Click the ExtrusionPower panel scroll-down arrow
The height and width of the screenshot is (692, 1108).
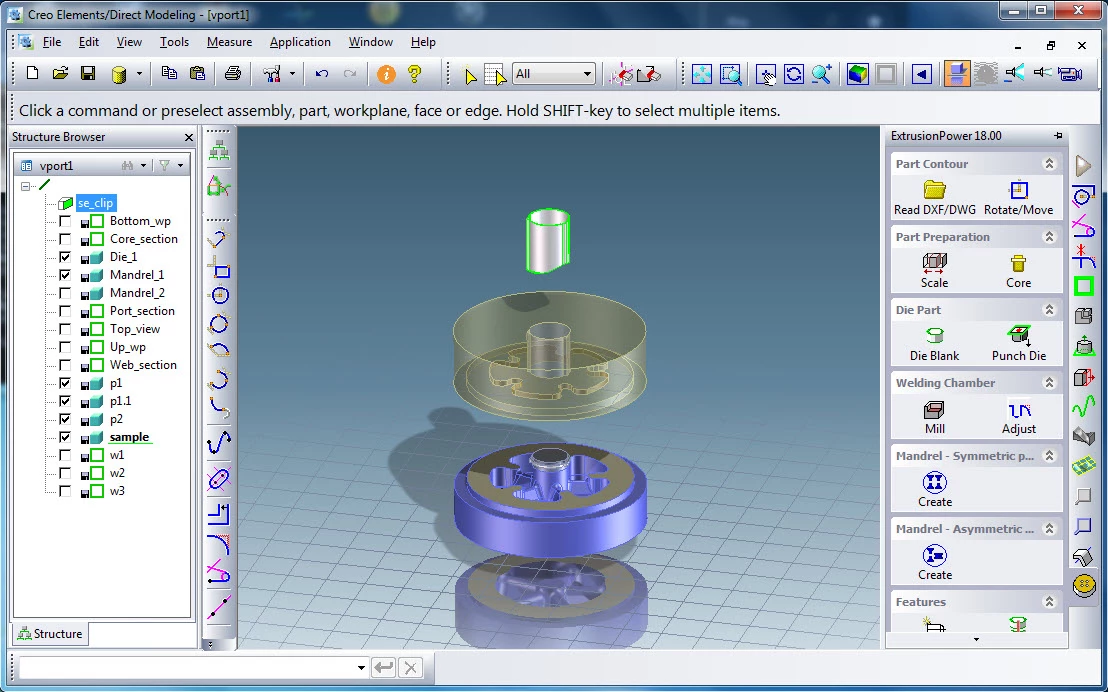[976, 640]
